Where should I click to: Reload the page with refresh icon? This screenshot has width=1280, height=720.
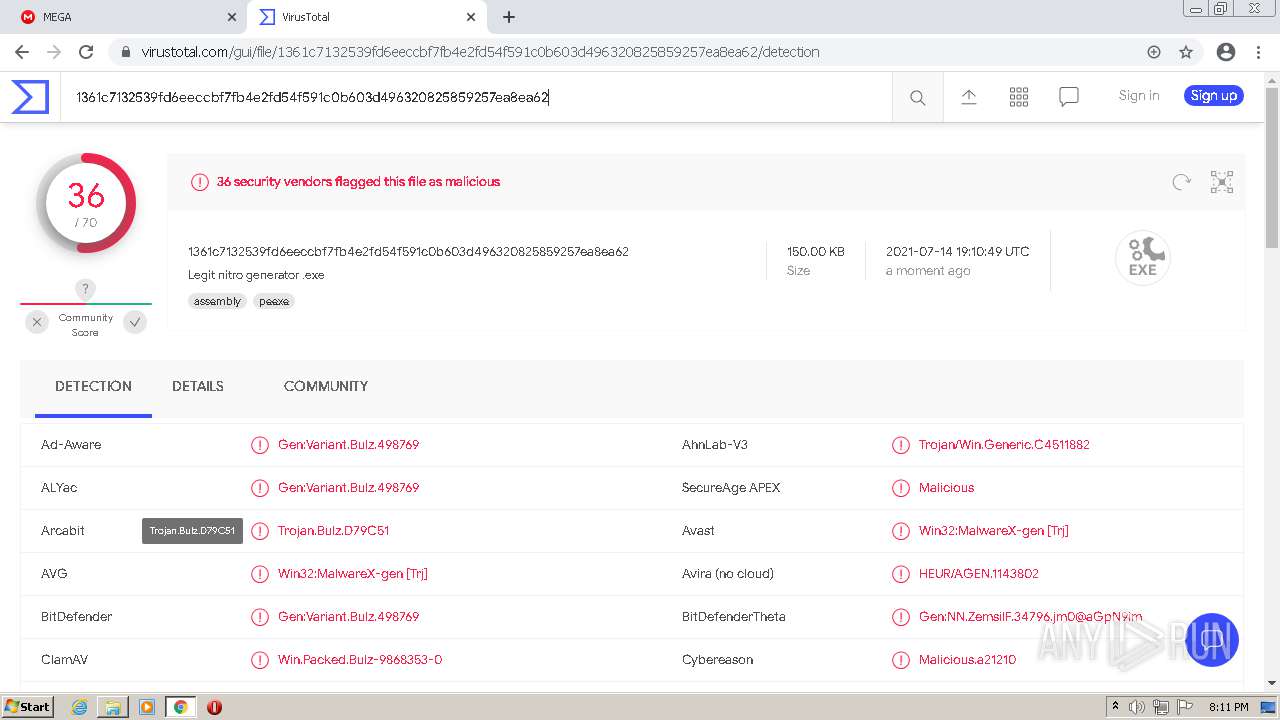pyautogui.click(x=86, y=52)
